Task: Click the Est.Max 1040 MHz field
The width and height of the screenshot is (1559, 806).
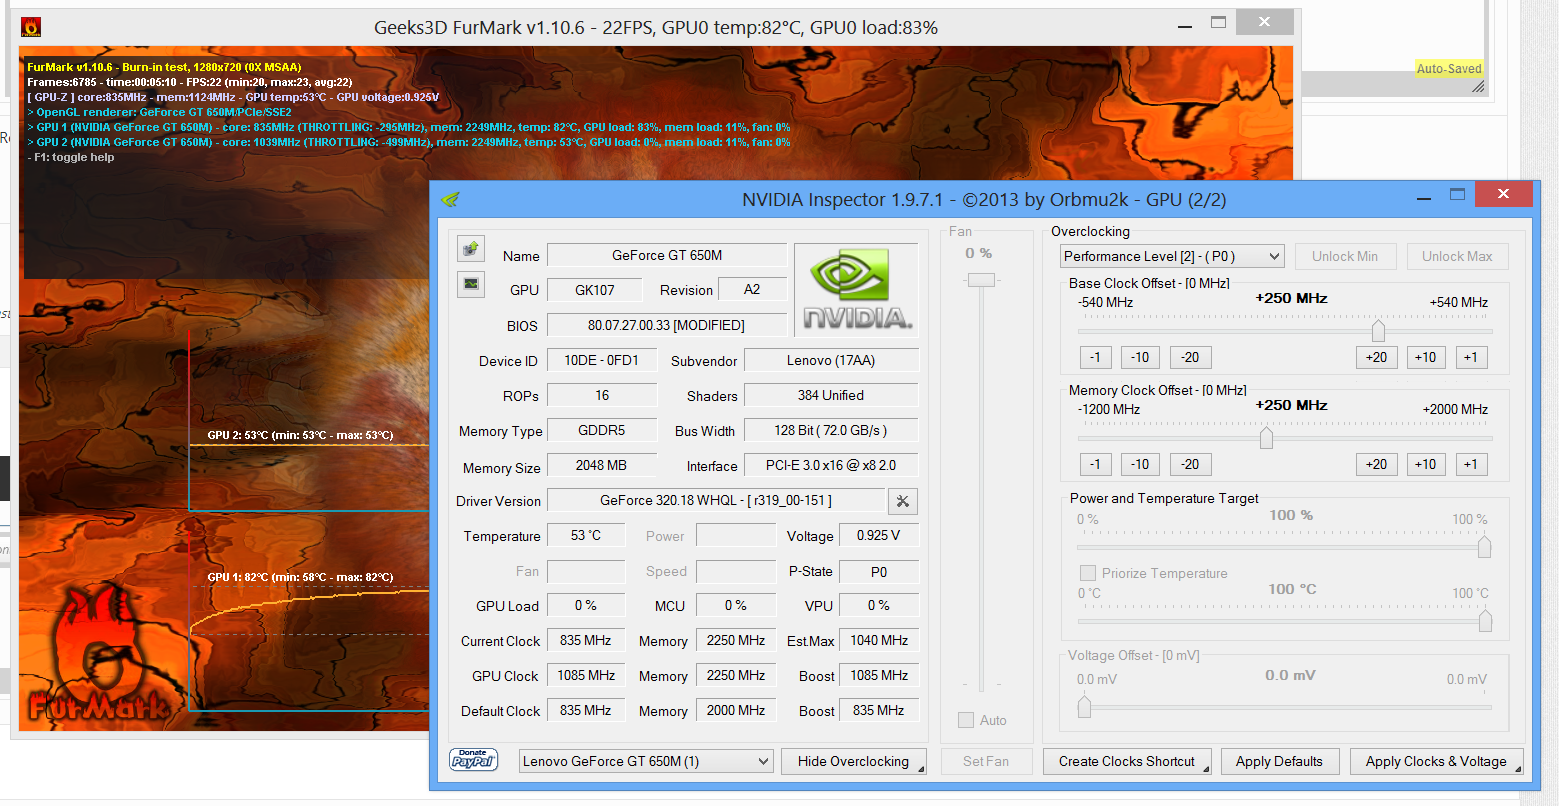Action: [x=879, y=640]
